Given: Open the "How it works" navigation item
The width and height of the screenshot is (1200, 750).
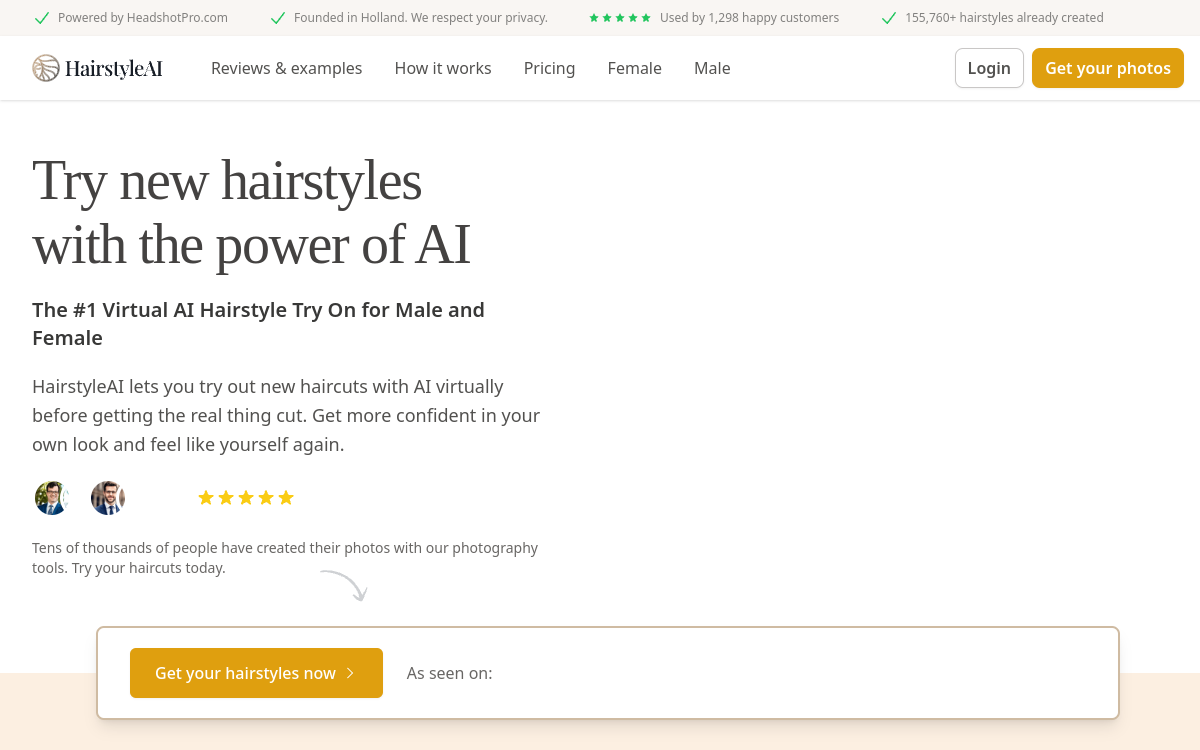Looking at the screenshot, I should [443, 68].
